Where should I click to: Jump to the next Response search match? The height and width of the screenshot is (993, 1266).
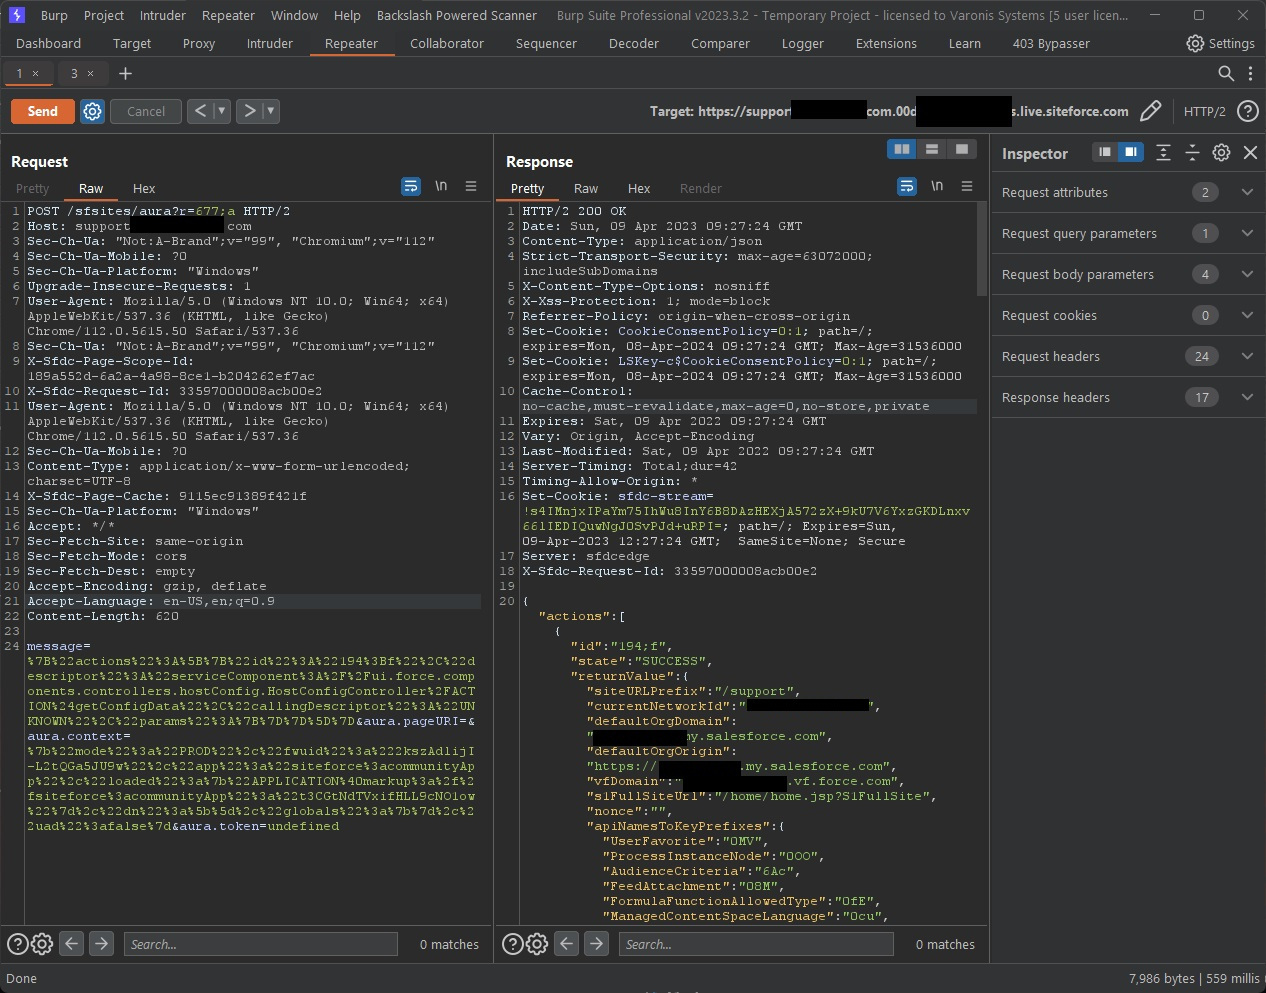click(x=596, y=943)
